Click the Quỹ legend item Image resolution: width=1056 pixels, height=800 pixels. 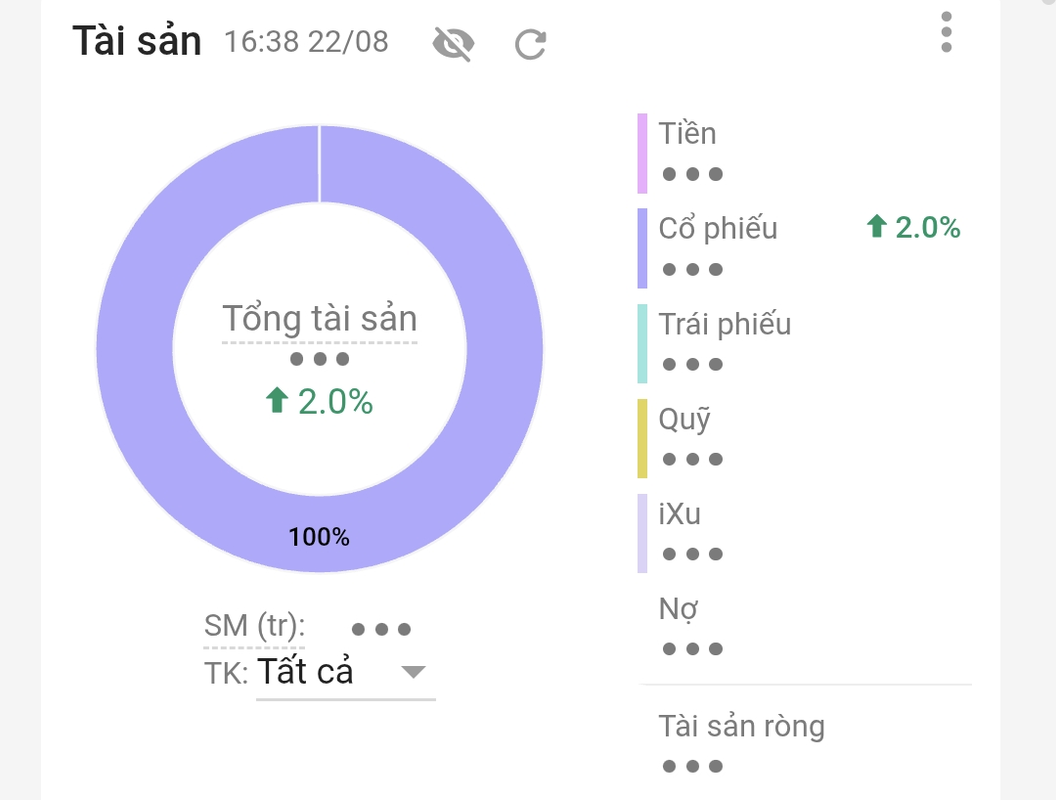click(684, 419)
